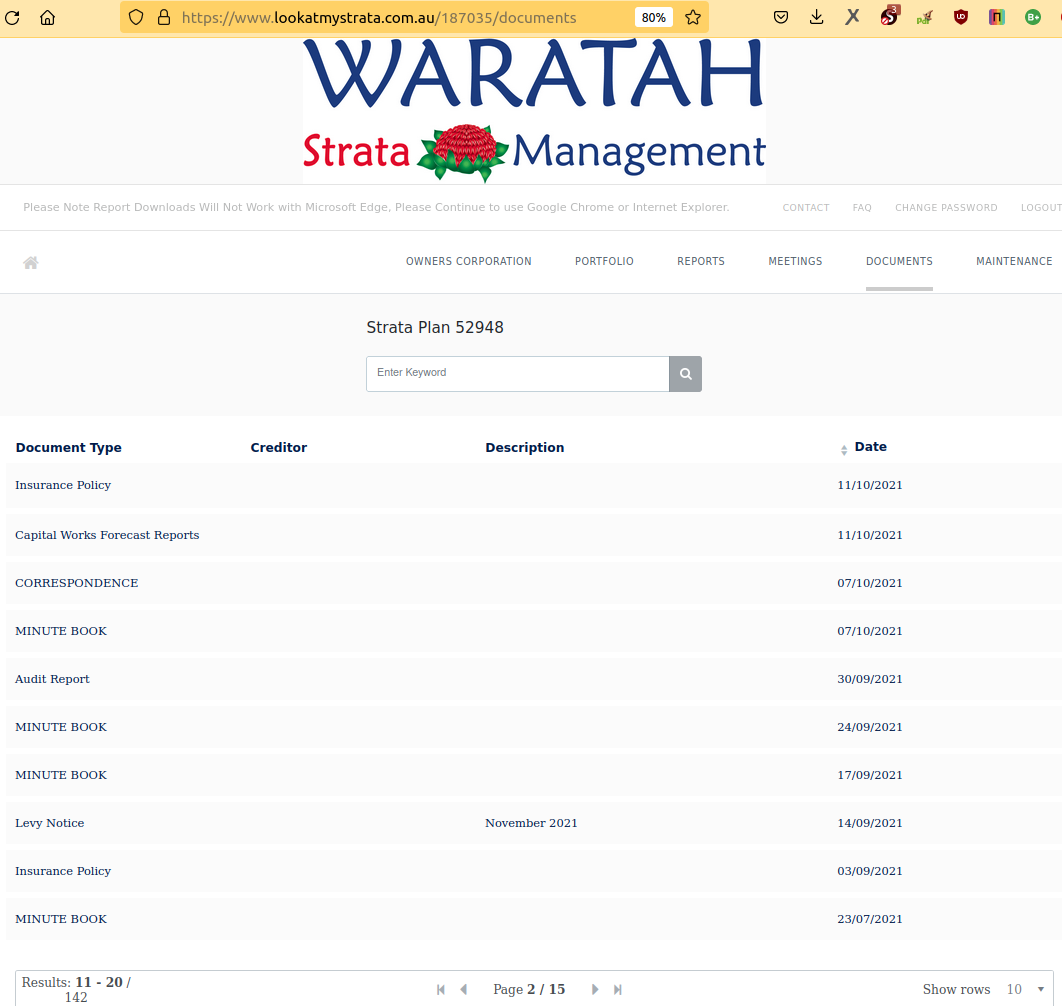The width and height of the screenshot is (1062, 1006).
Task: Open the Change Password link
Action: (945, 208)
